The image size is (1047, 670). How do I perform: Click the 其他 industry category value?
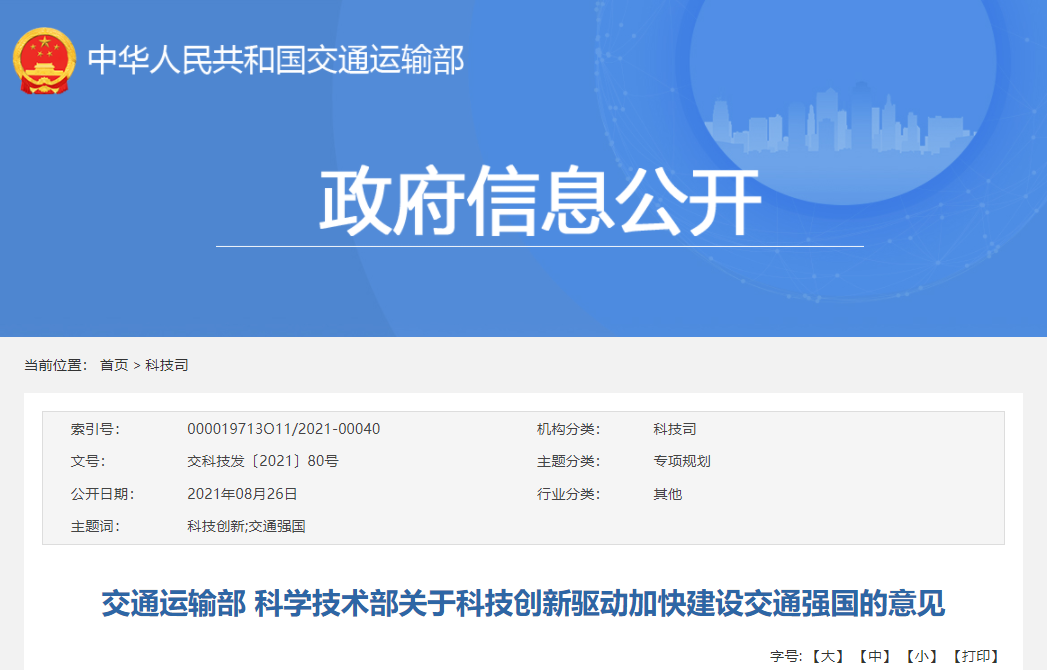click(x=668, y=494)
